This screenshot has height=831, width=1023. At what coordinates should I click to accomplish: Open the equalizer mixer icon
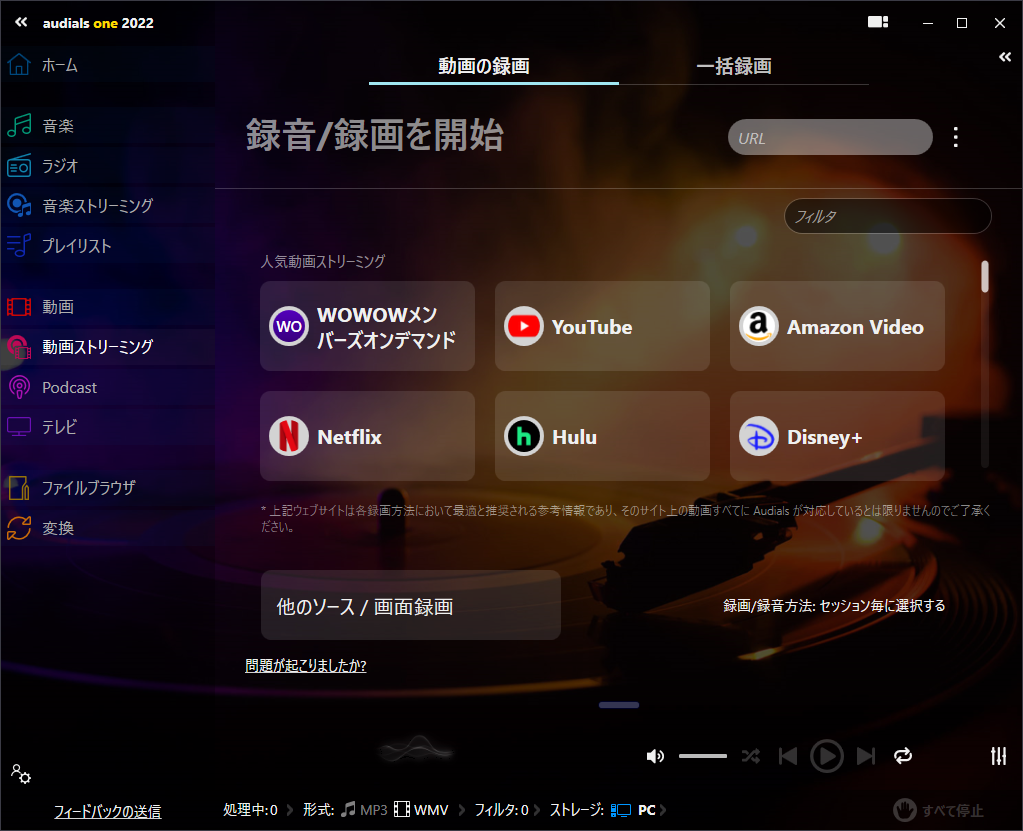[x=998, y=755]
